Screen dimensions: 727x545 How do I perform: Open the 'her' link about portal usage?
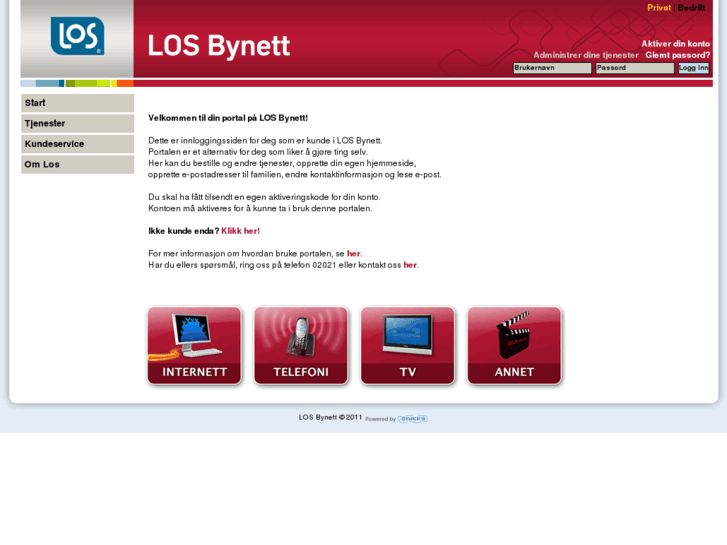pos(353,254)
